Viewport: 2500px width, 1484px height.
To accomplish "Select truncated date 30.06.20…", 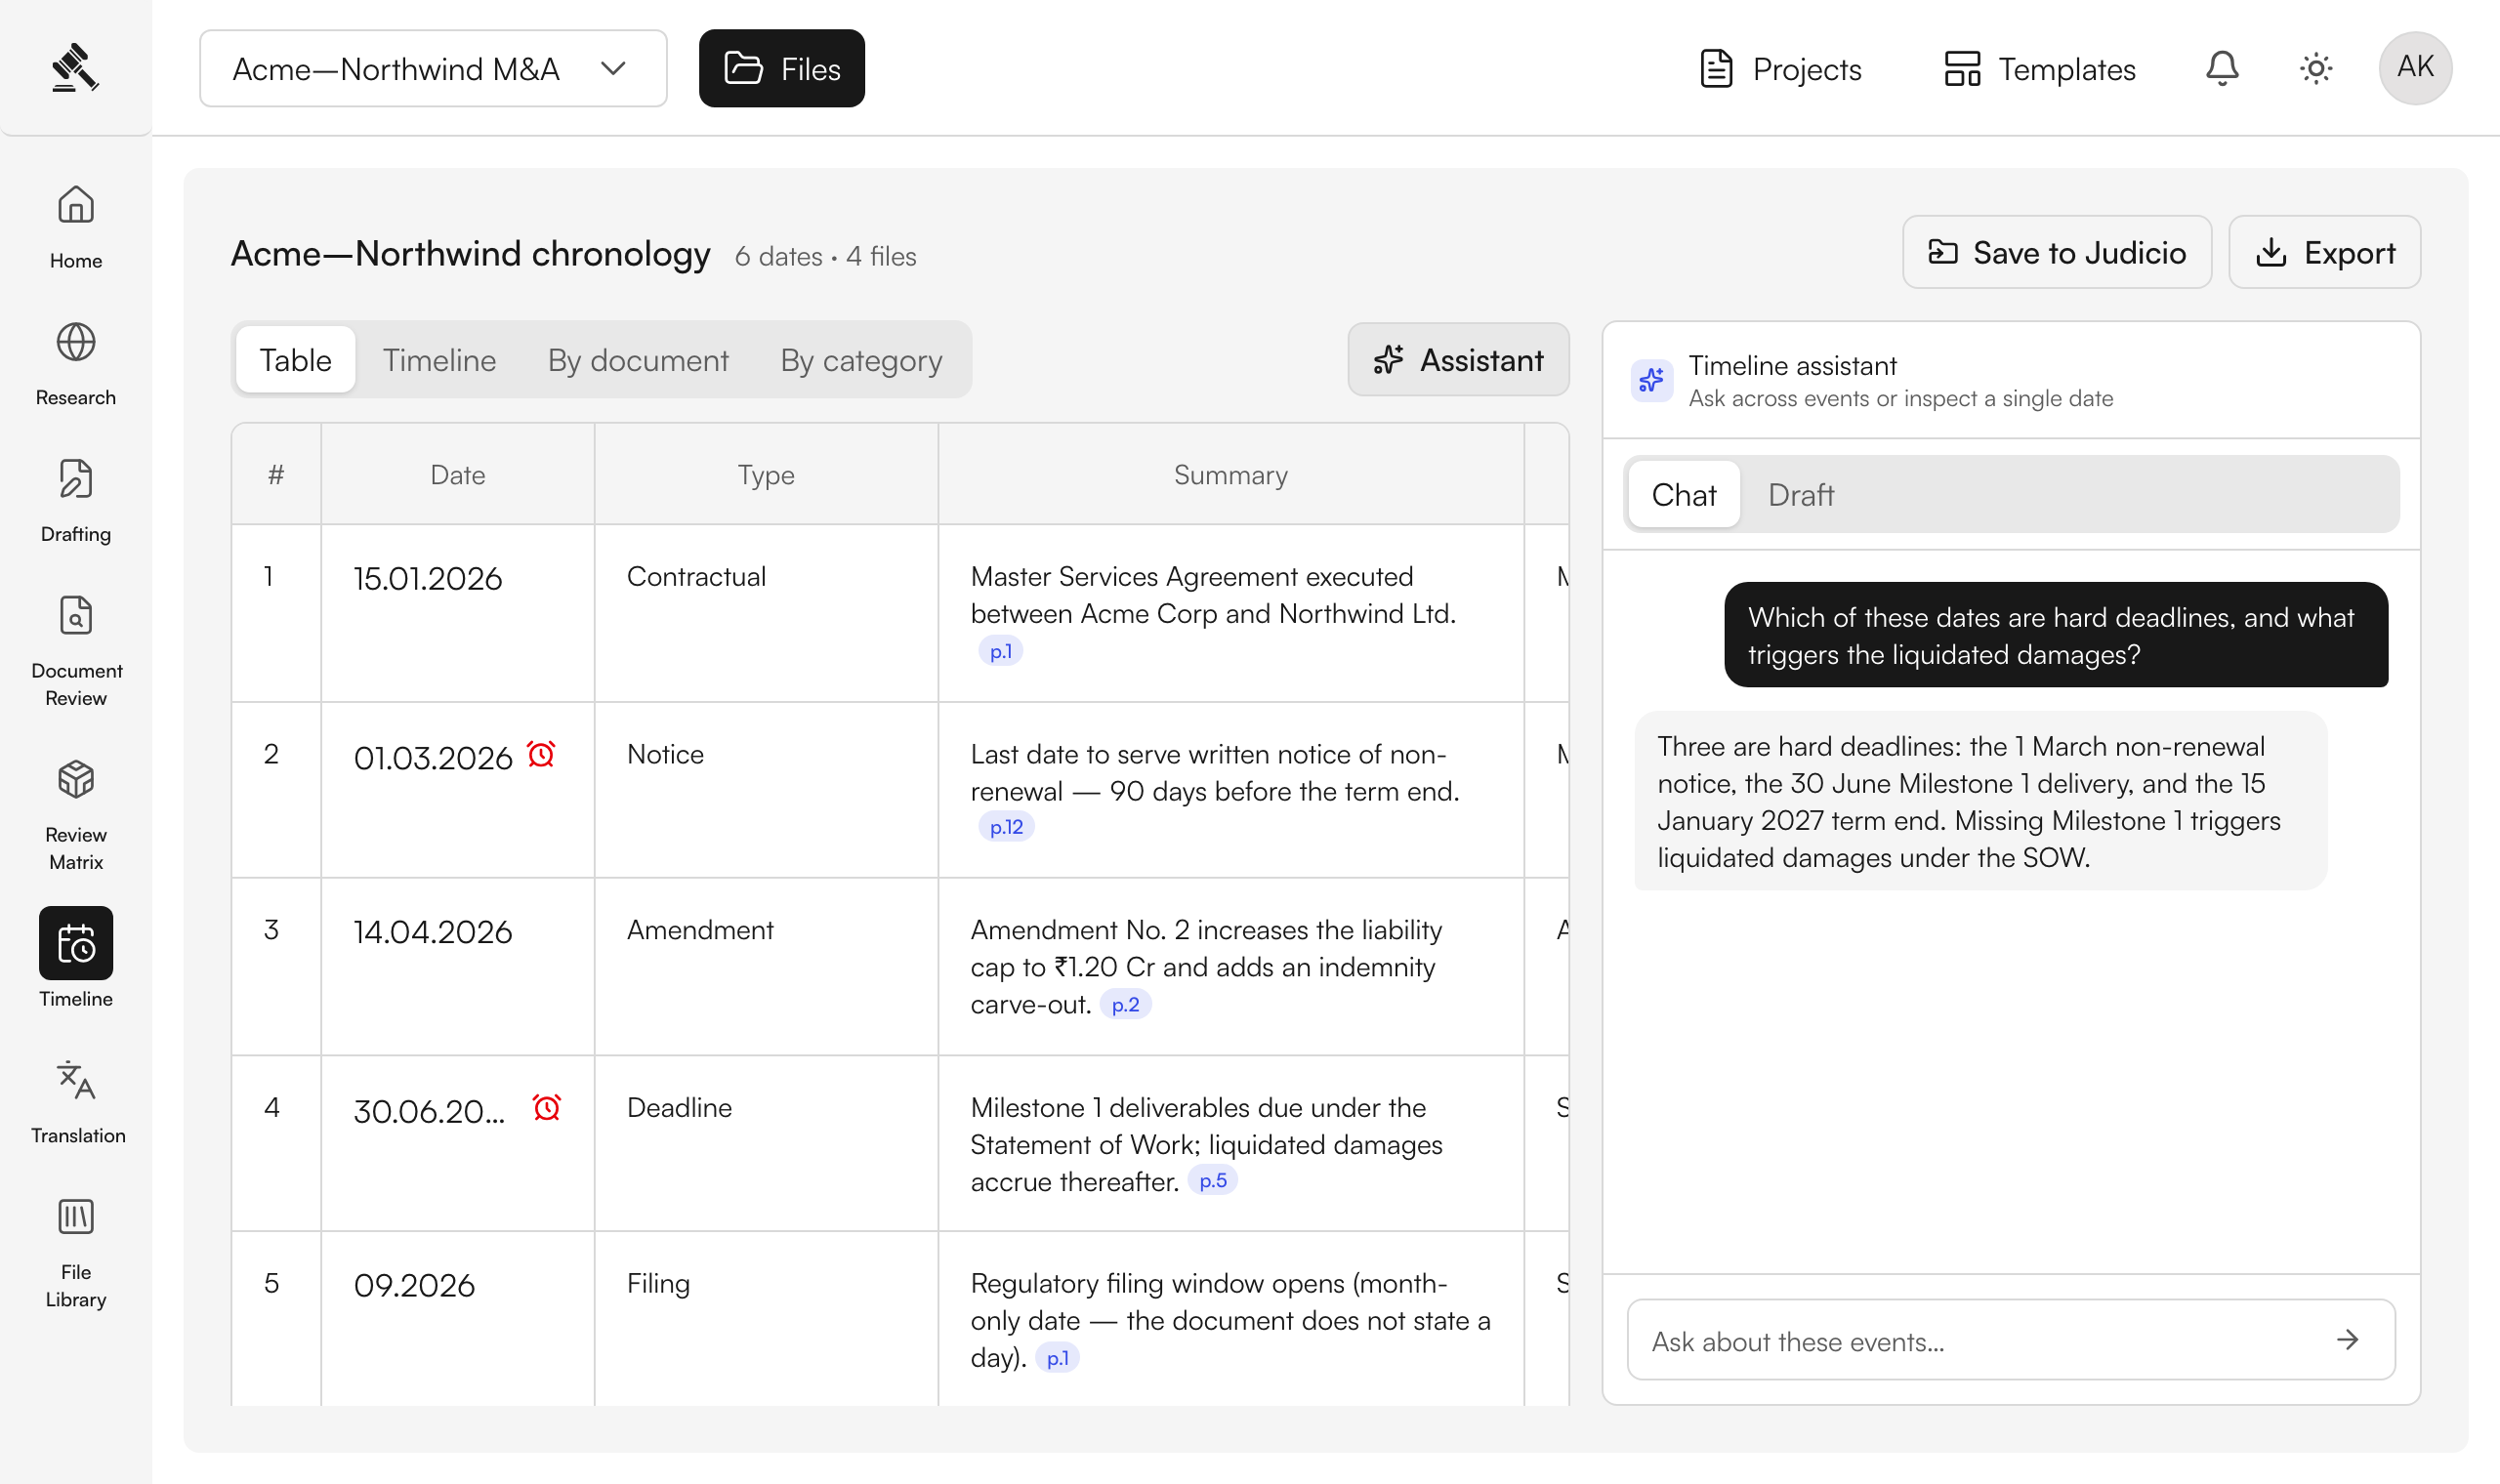I will (x=429, y=1111).
